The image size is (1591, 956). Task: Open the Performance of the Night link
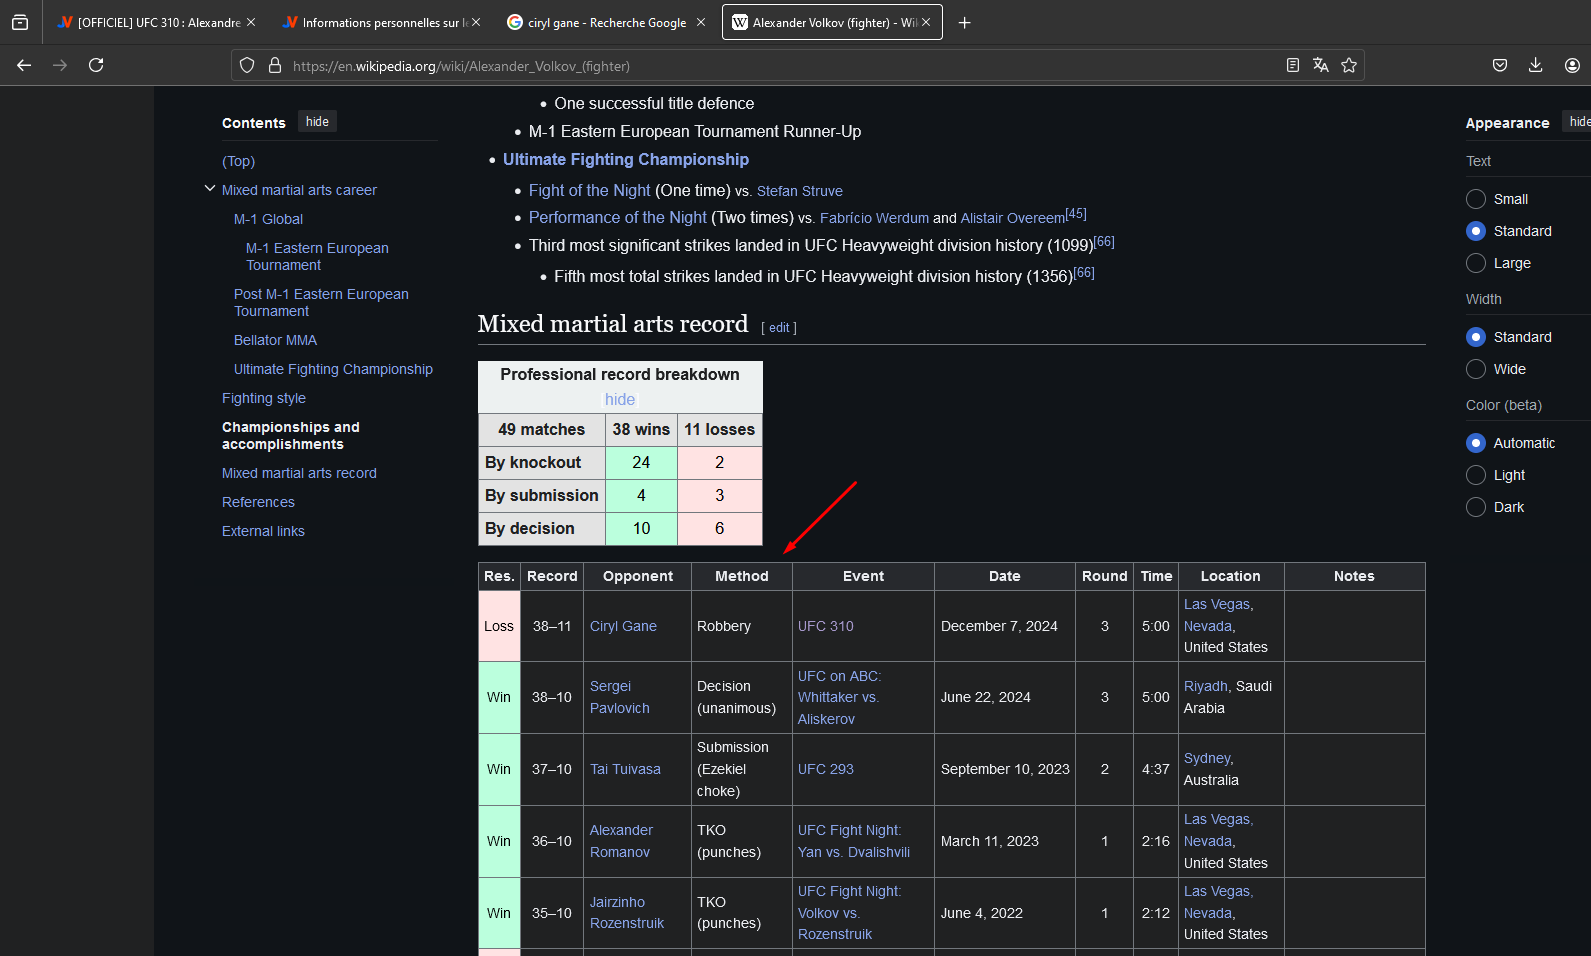(x=617, y=217)
